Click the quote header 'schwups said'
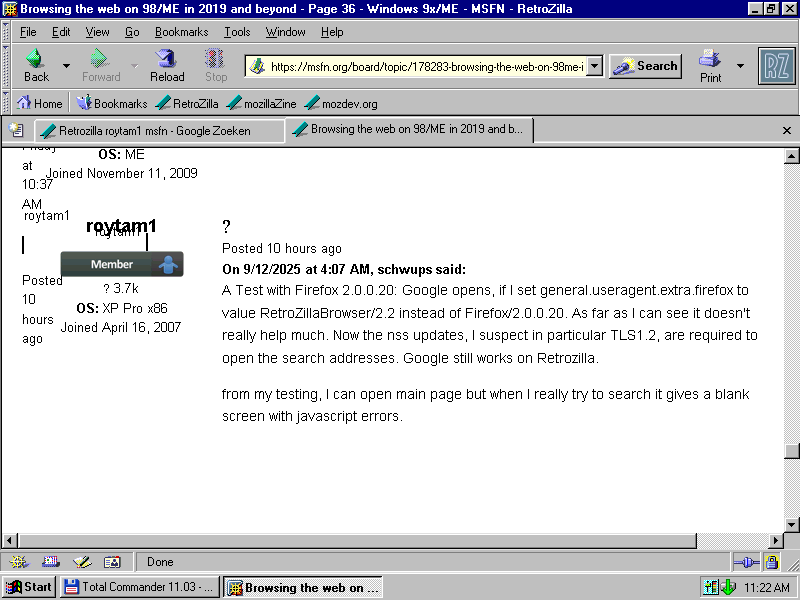The image size is (800, 600). (344, 269)
